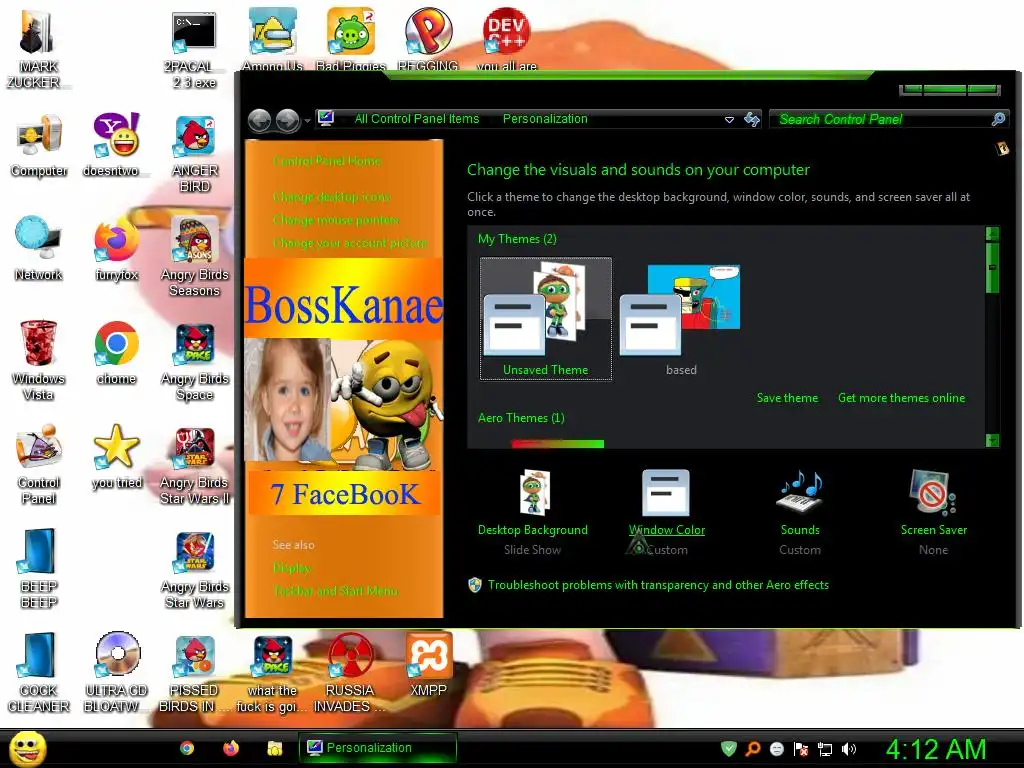Image resolution: width=1024 pixels, height=768 pixels.
Task: Open Change your account picture link
Action: (350, 243)
